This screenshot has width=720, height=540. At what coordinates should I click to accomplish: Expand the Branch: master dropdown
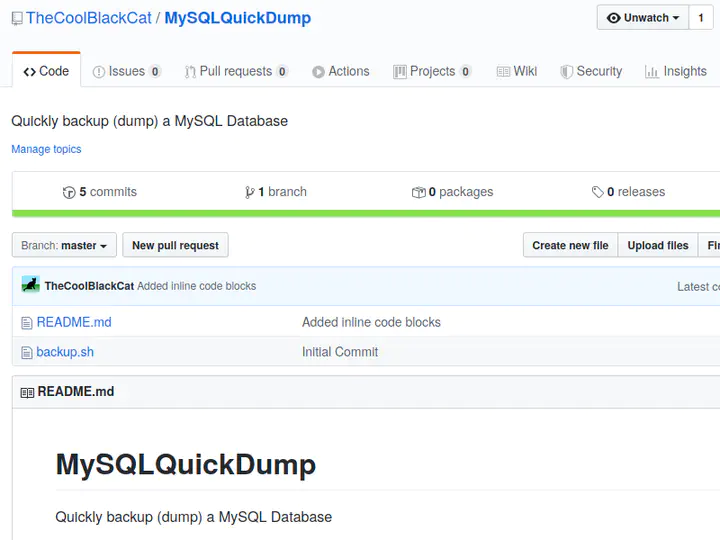click(64, 245)
